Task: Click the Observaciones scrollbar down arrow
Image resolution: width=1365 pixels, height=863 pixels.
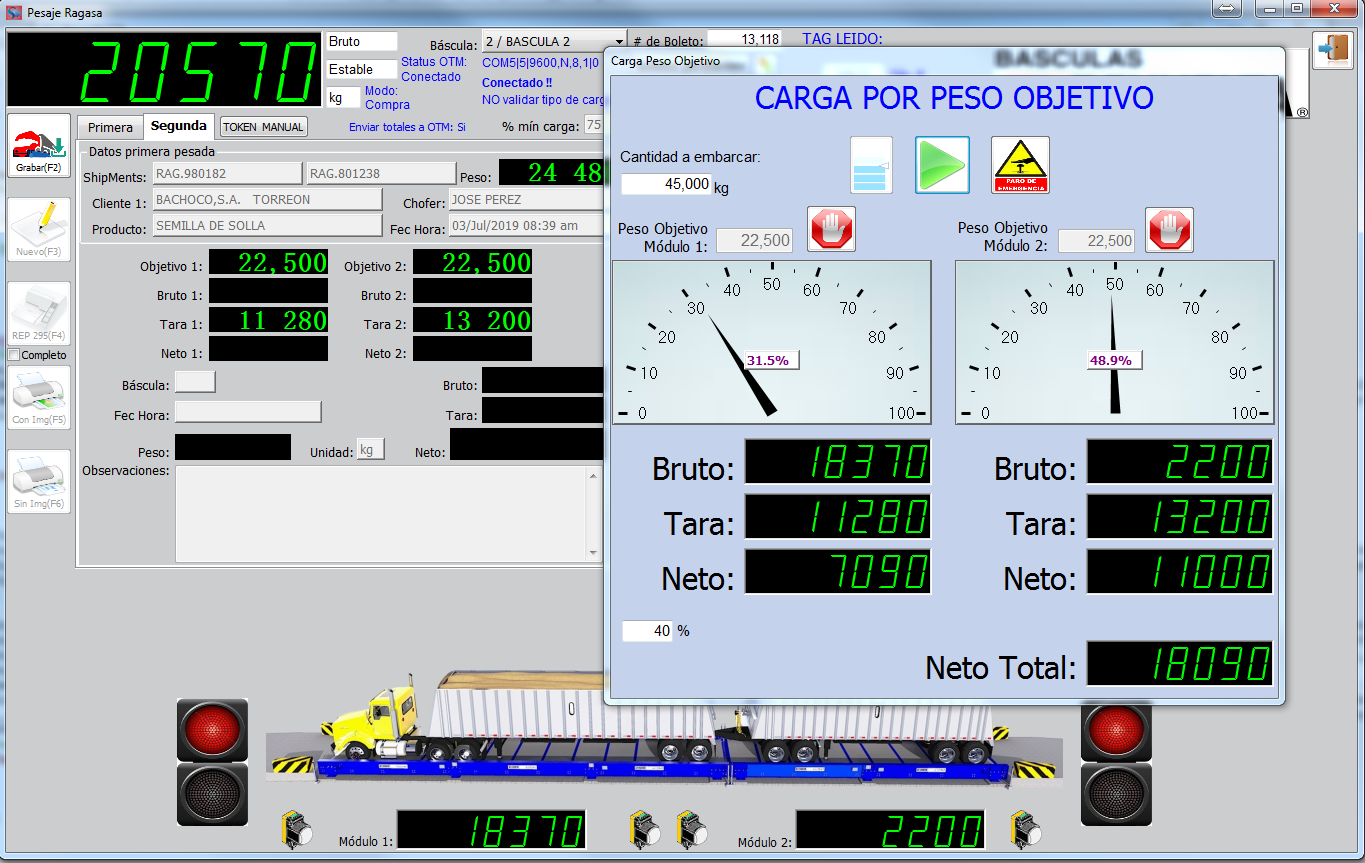Action: (594, 552)
